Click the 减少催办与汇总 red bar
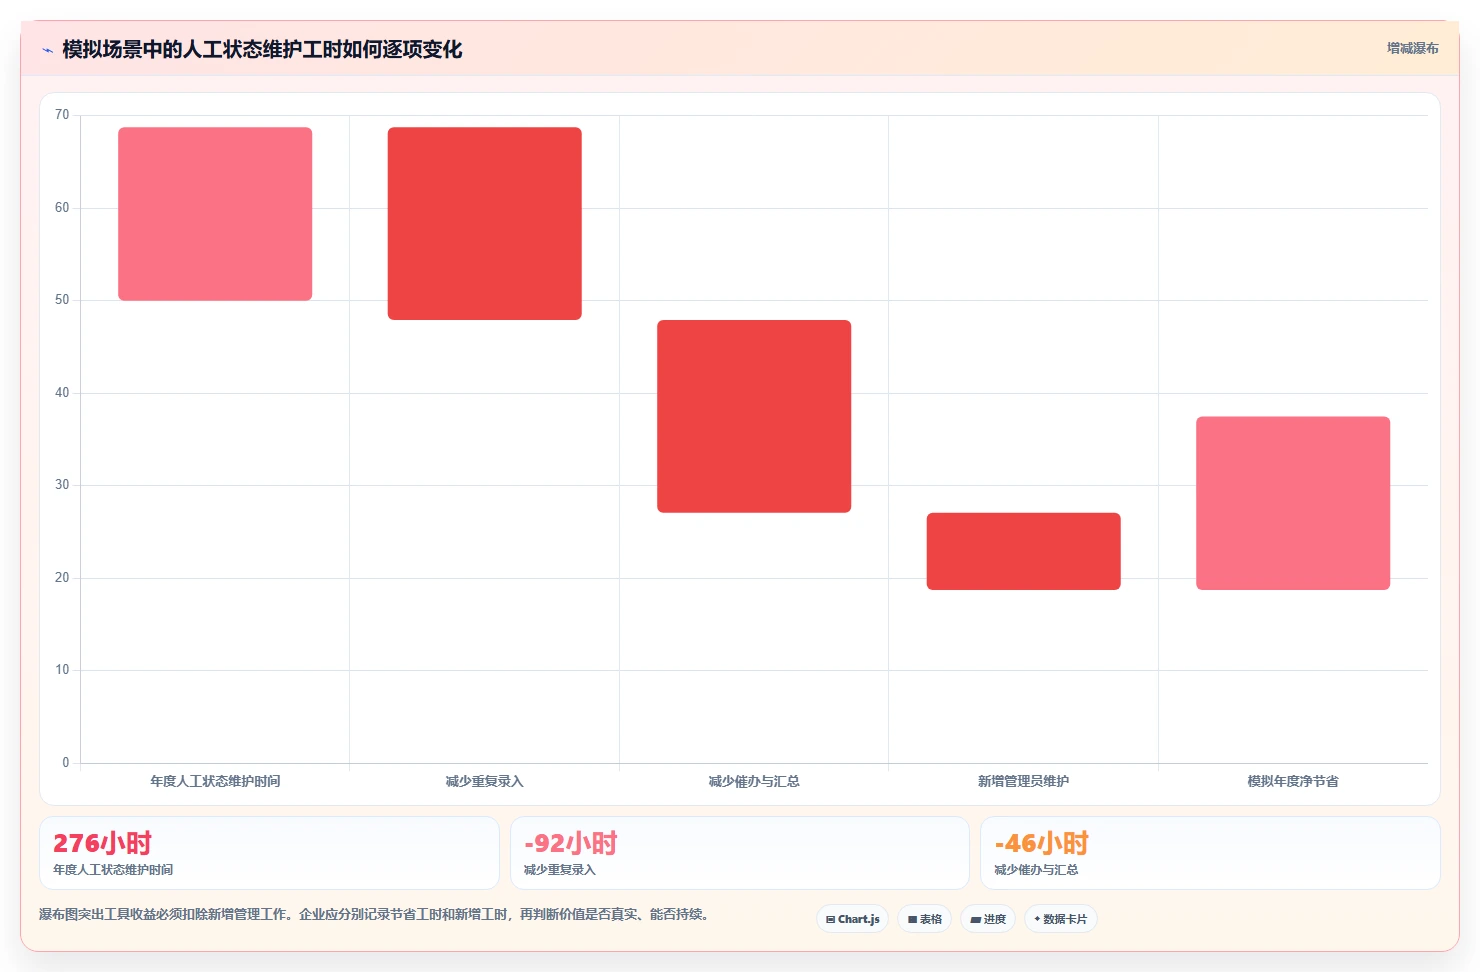This screenshot has width=1480, height=972. pyautogui.click(x=754, y=416)
